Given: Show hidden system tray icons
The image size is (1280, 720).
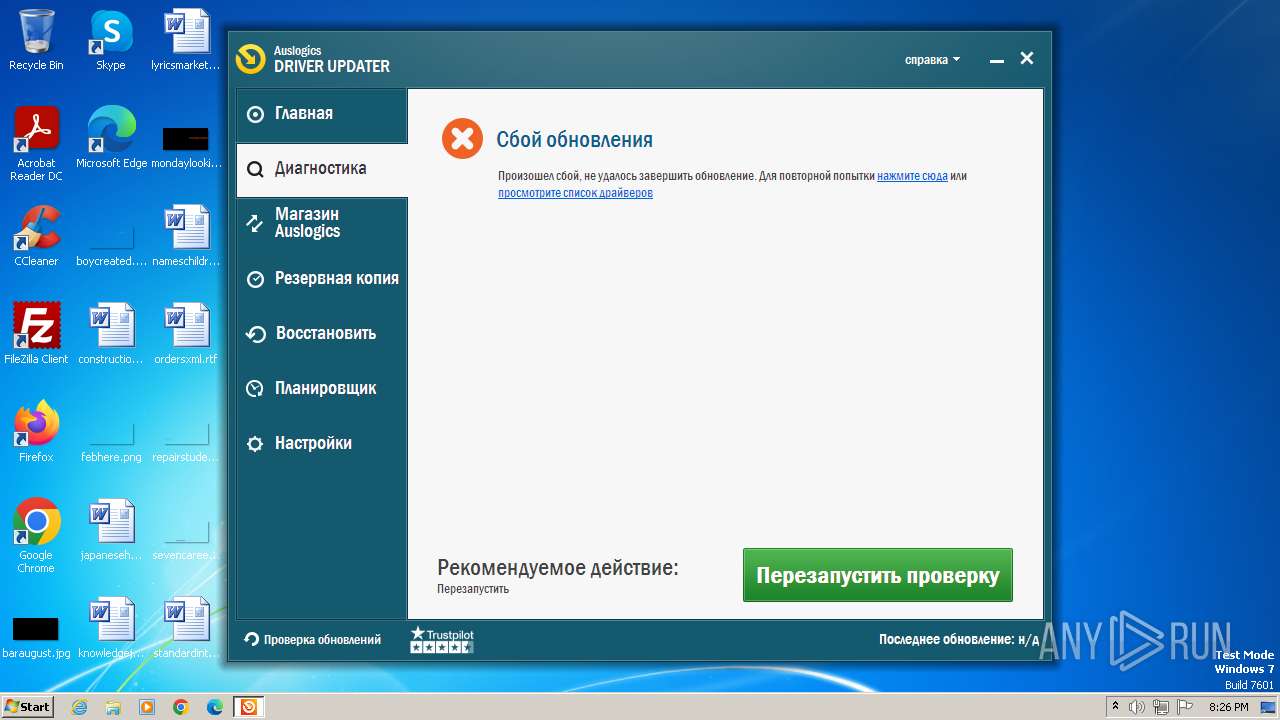Looking at the screenshot, I should click(1115, 707).
